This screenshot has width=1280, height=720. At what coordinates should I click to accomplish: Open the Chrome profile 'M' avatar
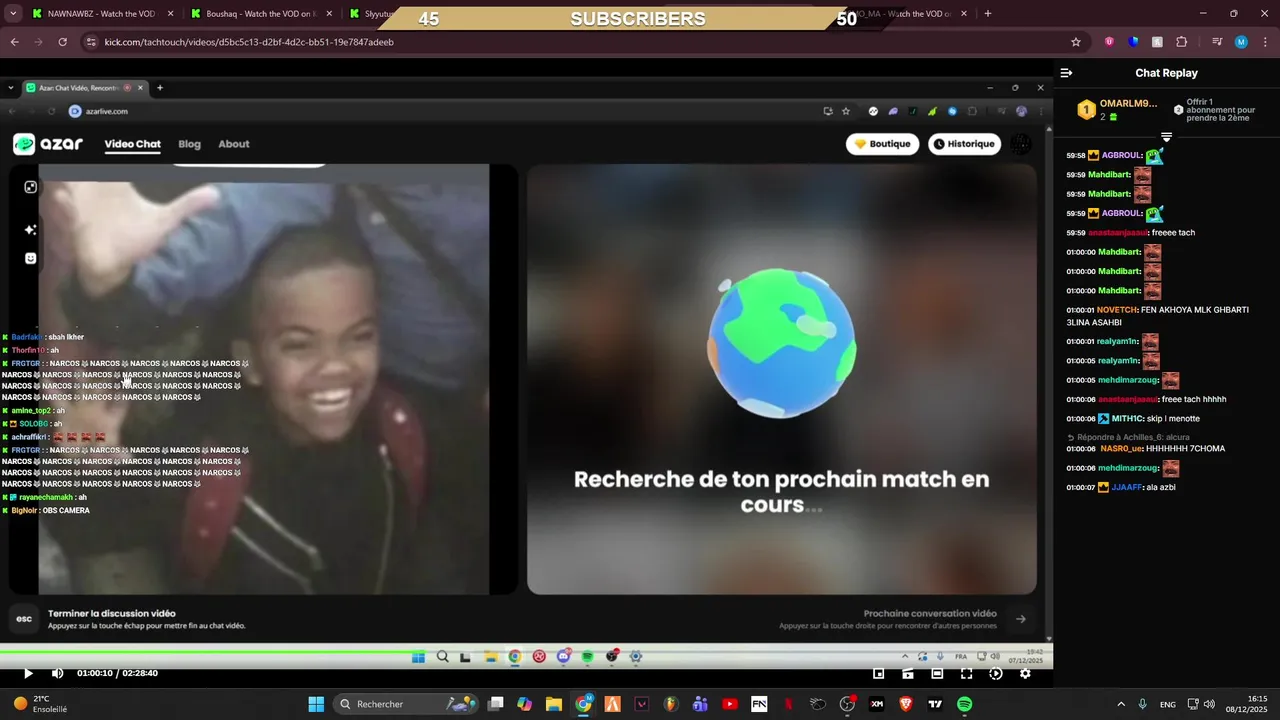pos(1241,42)
